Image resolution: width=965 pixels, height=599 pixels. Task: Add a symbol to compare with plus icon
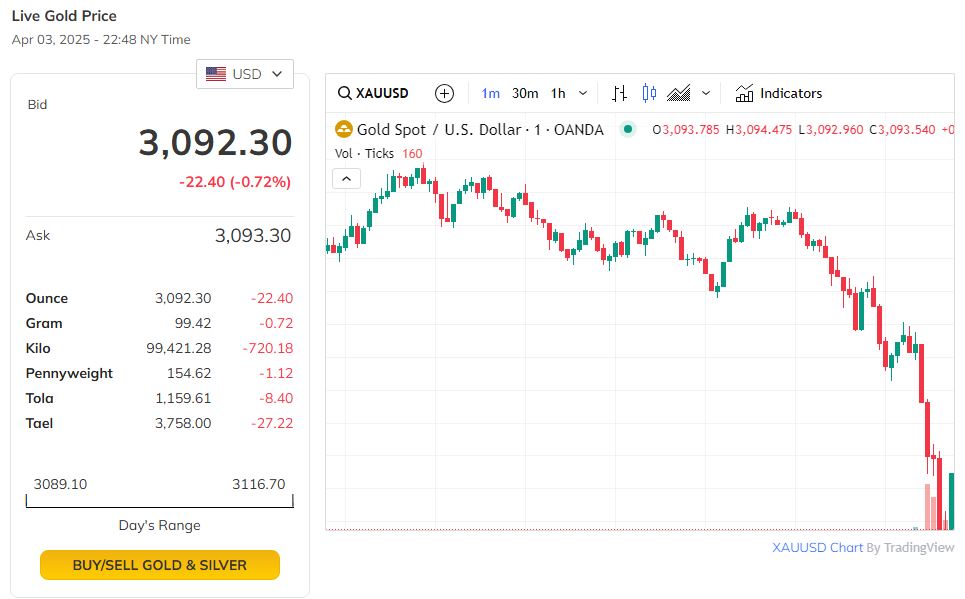[445, 93]
